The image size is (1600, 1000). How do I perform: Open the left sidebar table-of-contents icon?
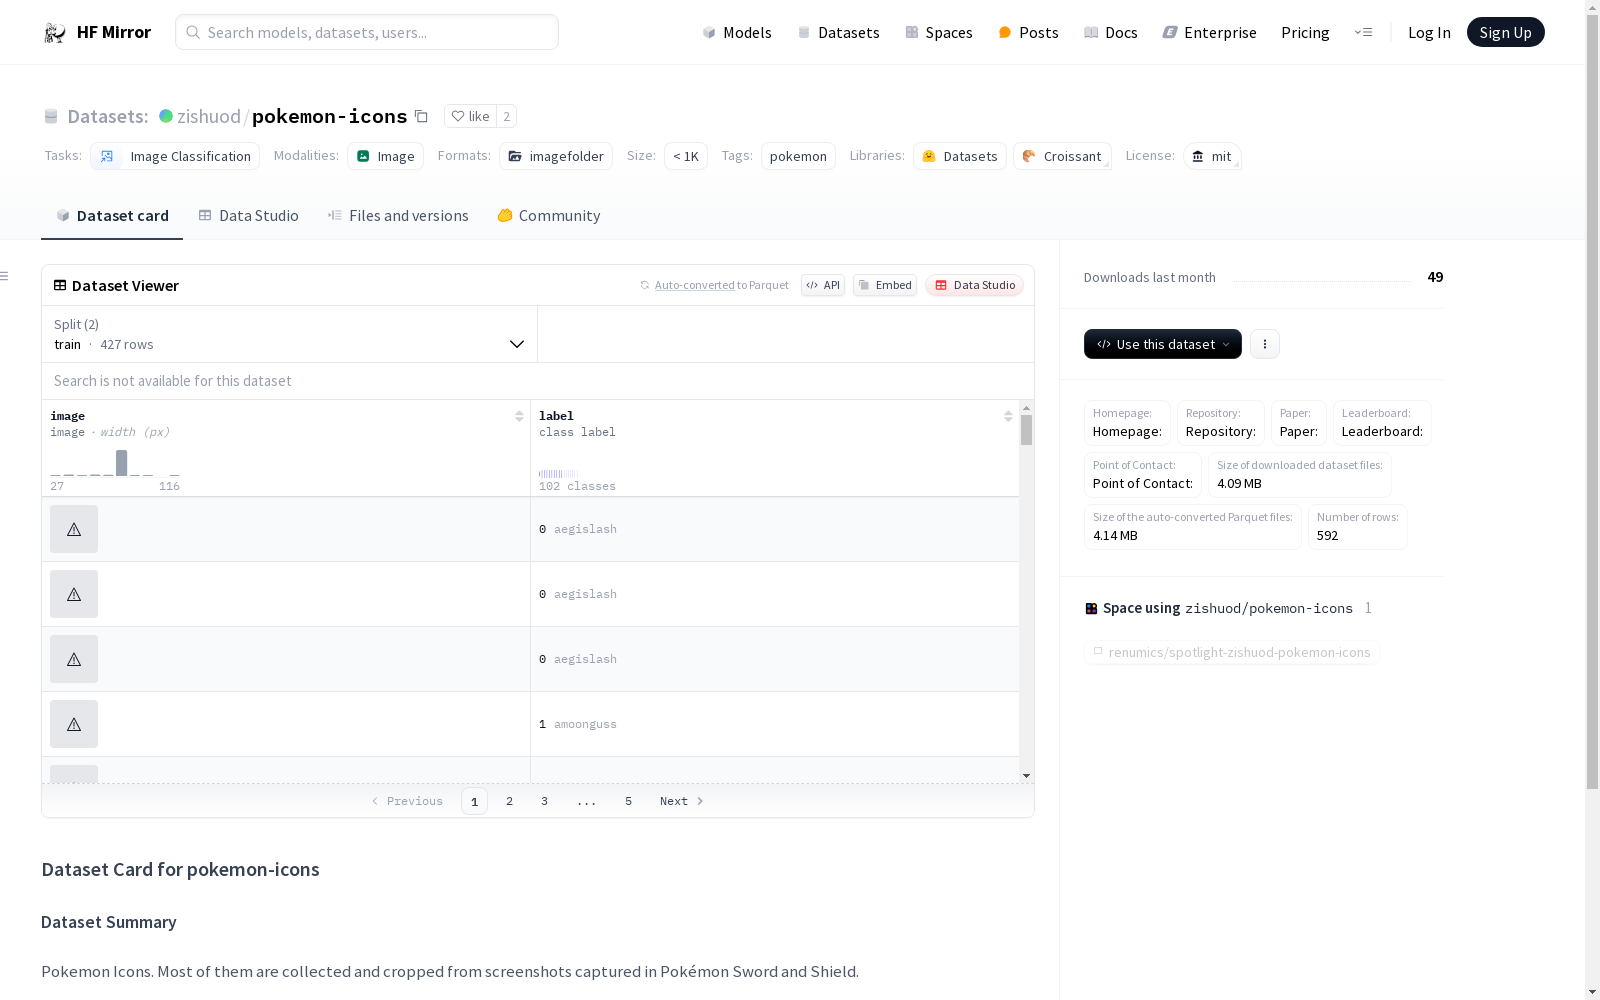5,276
